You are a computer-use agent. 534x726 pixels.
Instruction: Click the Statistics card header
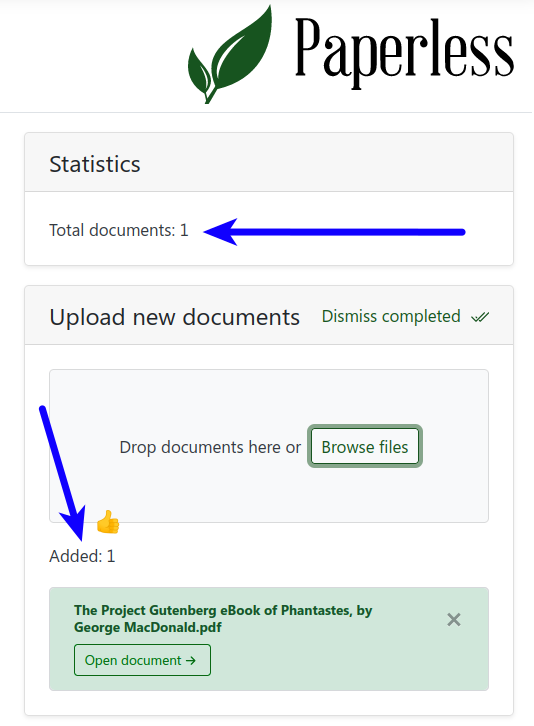[x=269, y=163]
